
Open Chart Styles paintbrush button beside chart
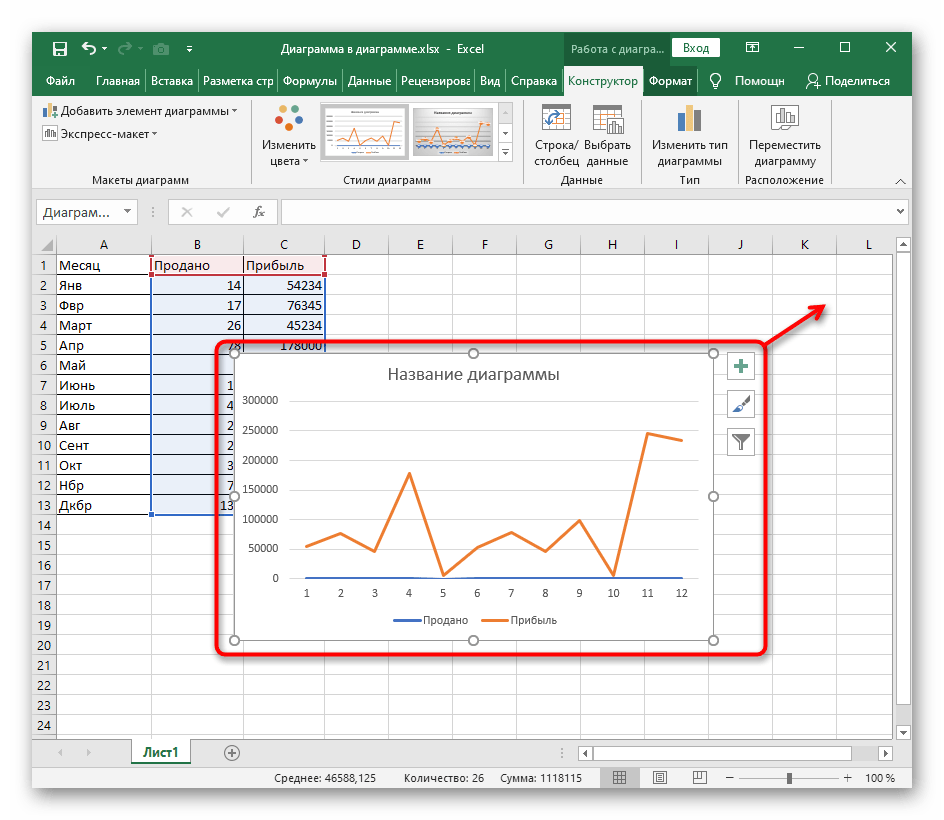(x=741, y=404)
